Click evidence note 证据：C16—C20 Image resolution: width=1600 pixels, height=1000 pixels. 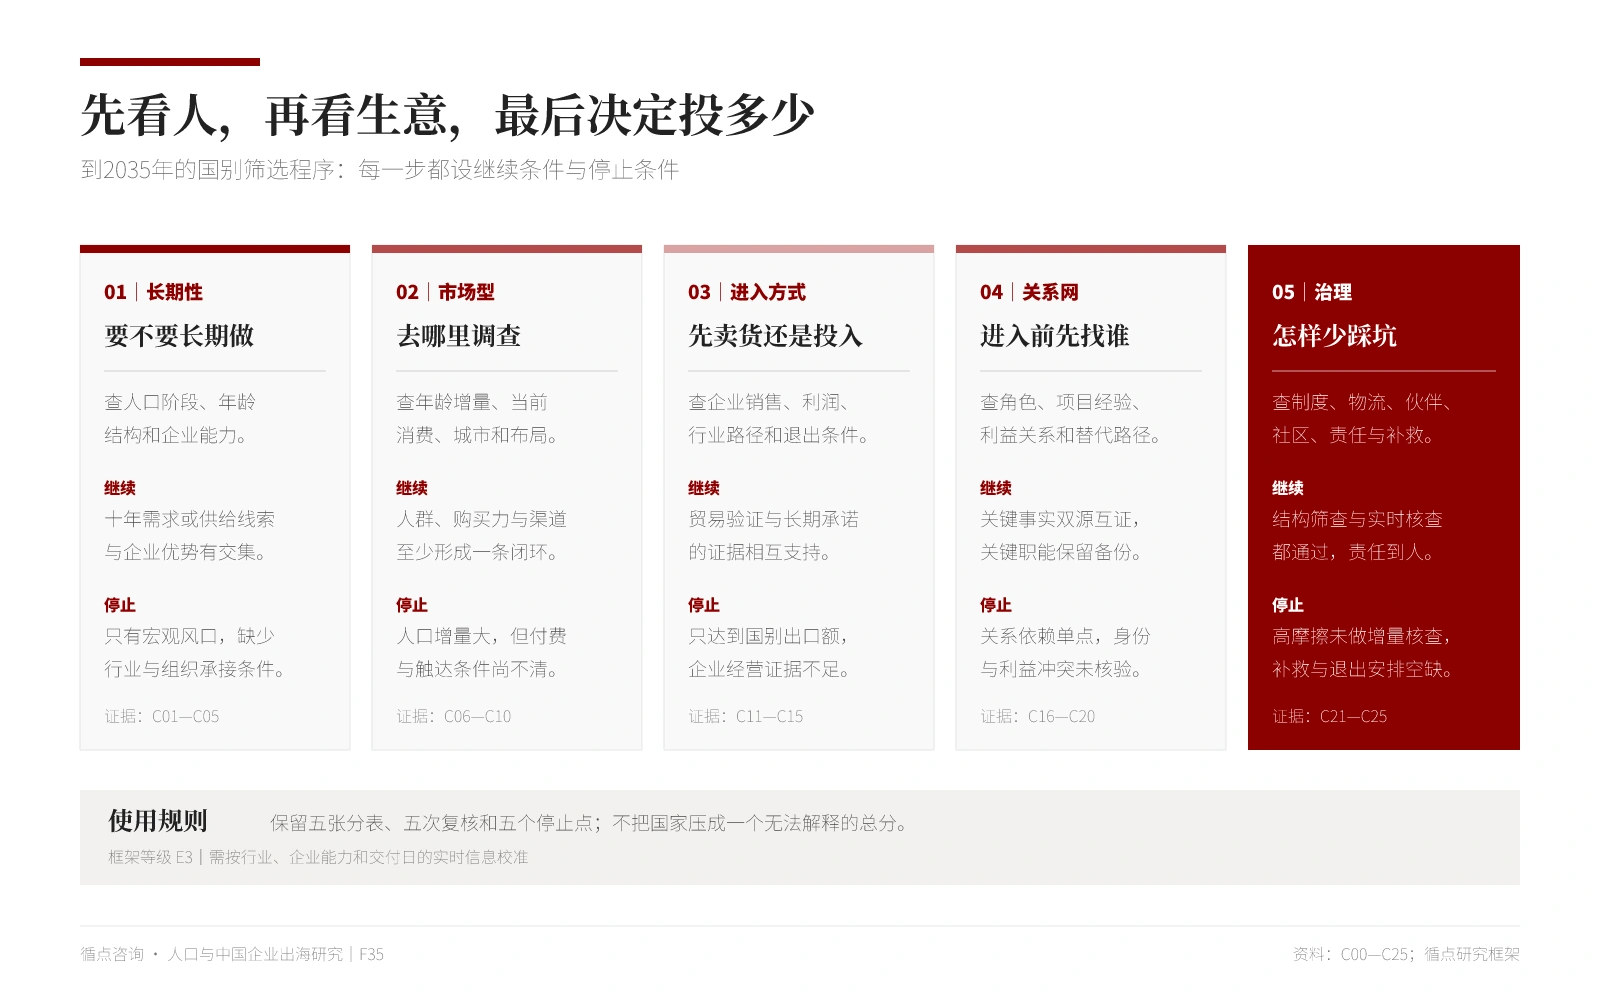click(1037, 716)
